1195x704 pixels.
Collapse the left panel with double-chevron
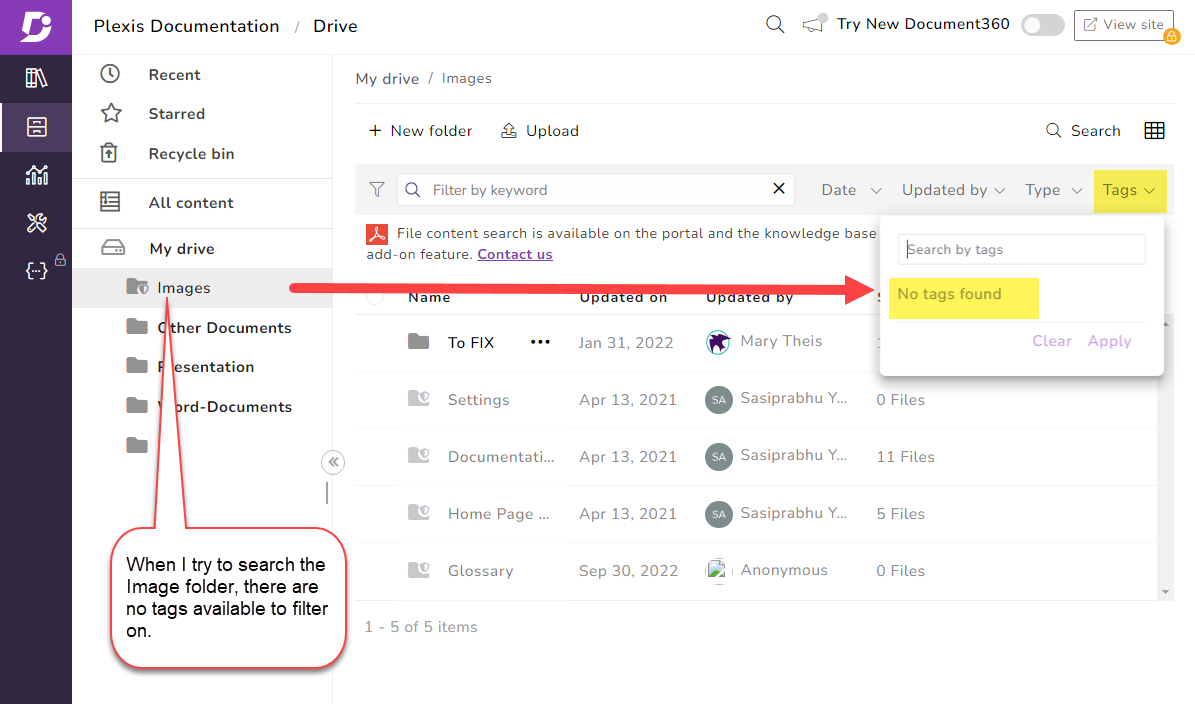coord(333,462)
